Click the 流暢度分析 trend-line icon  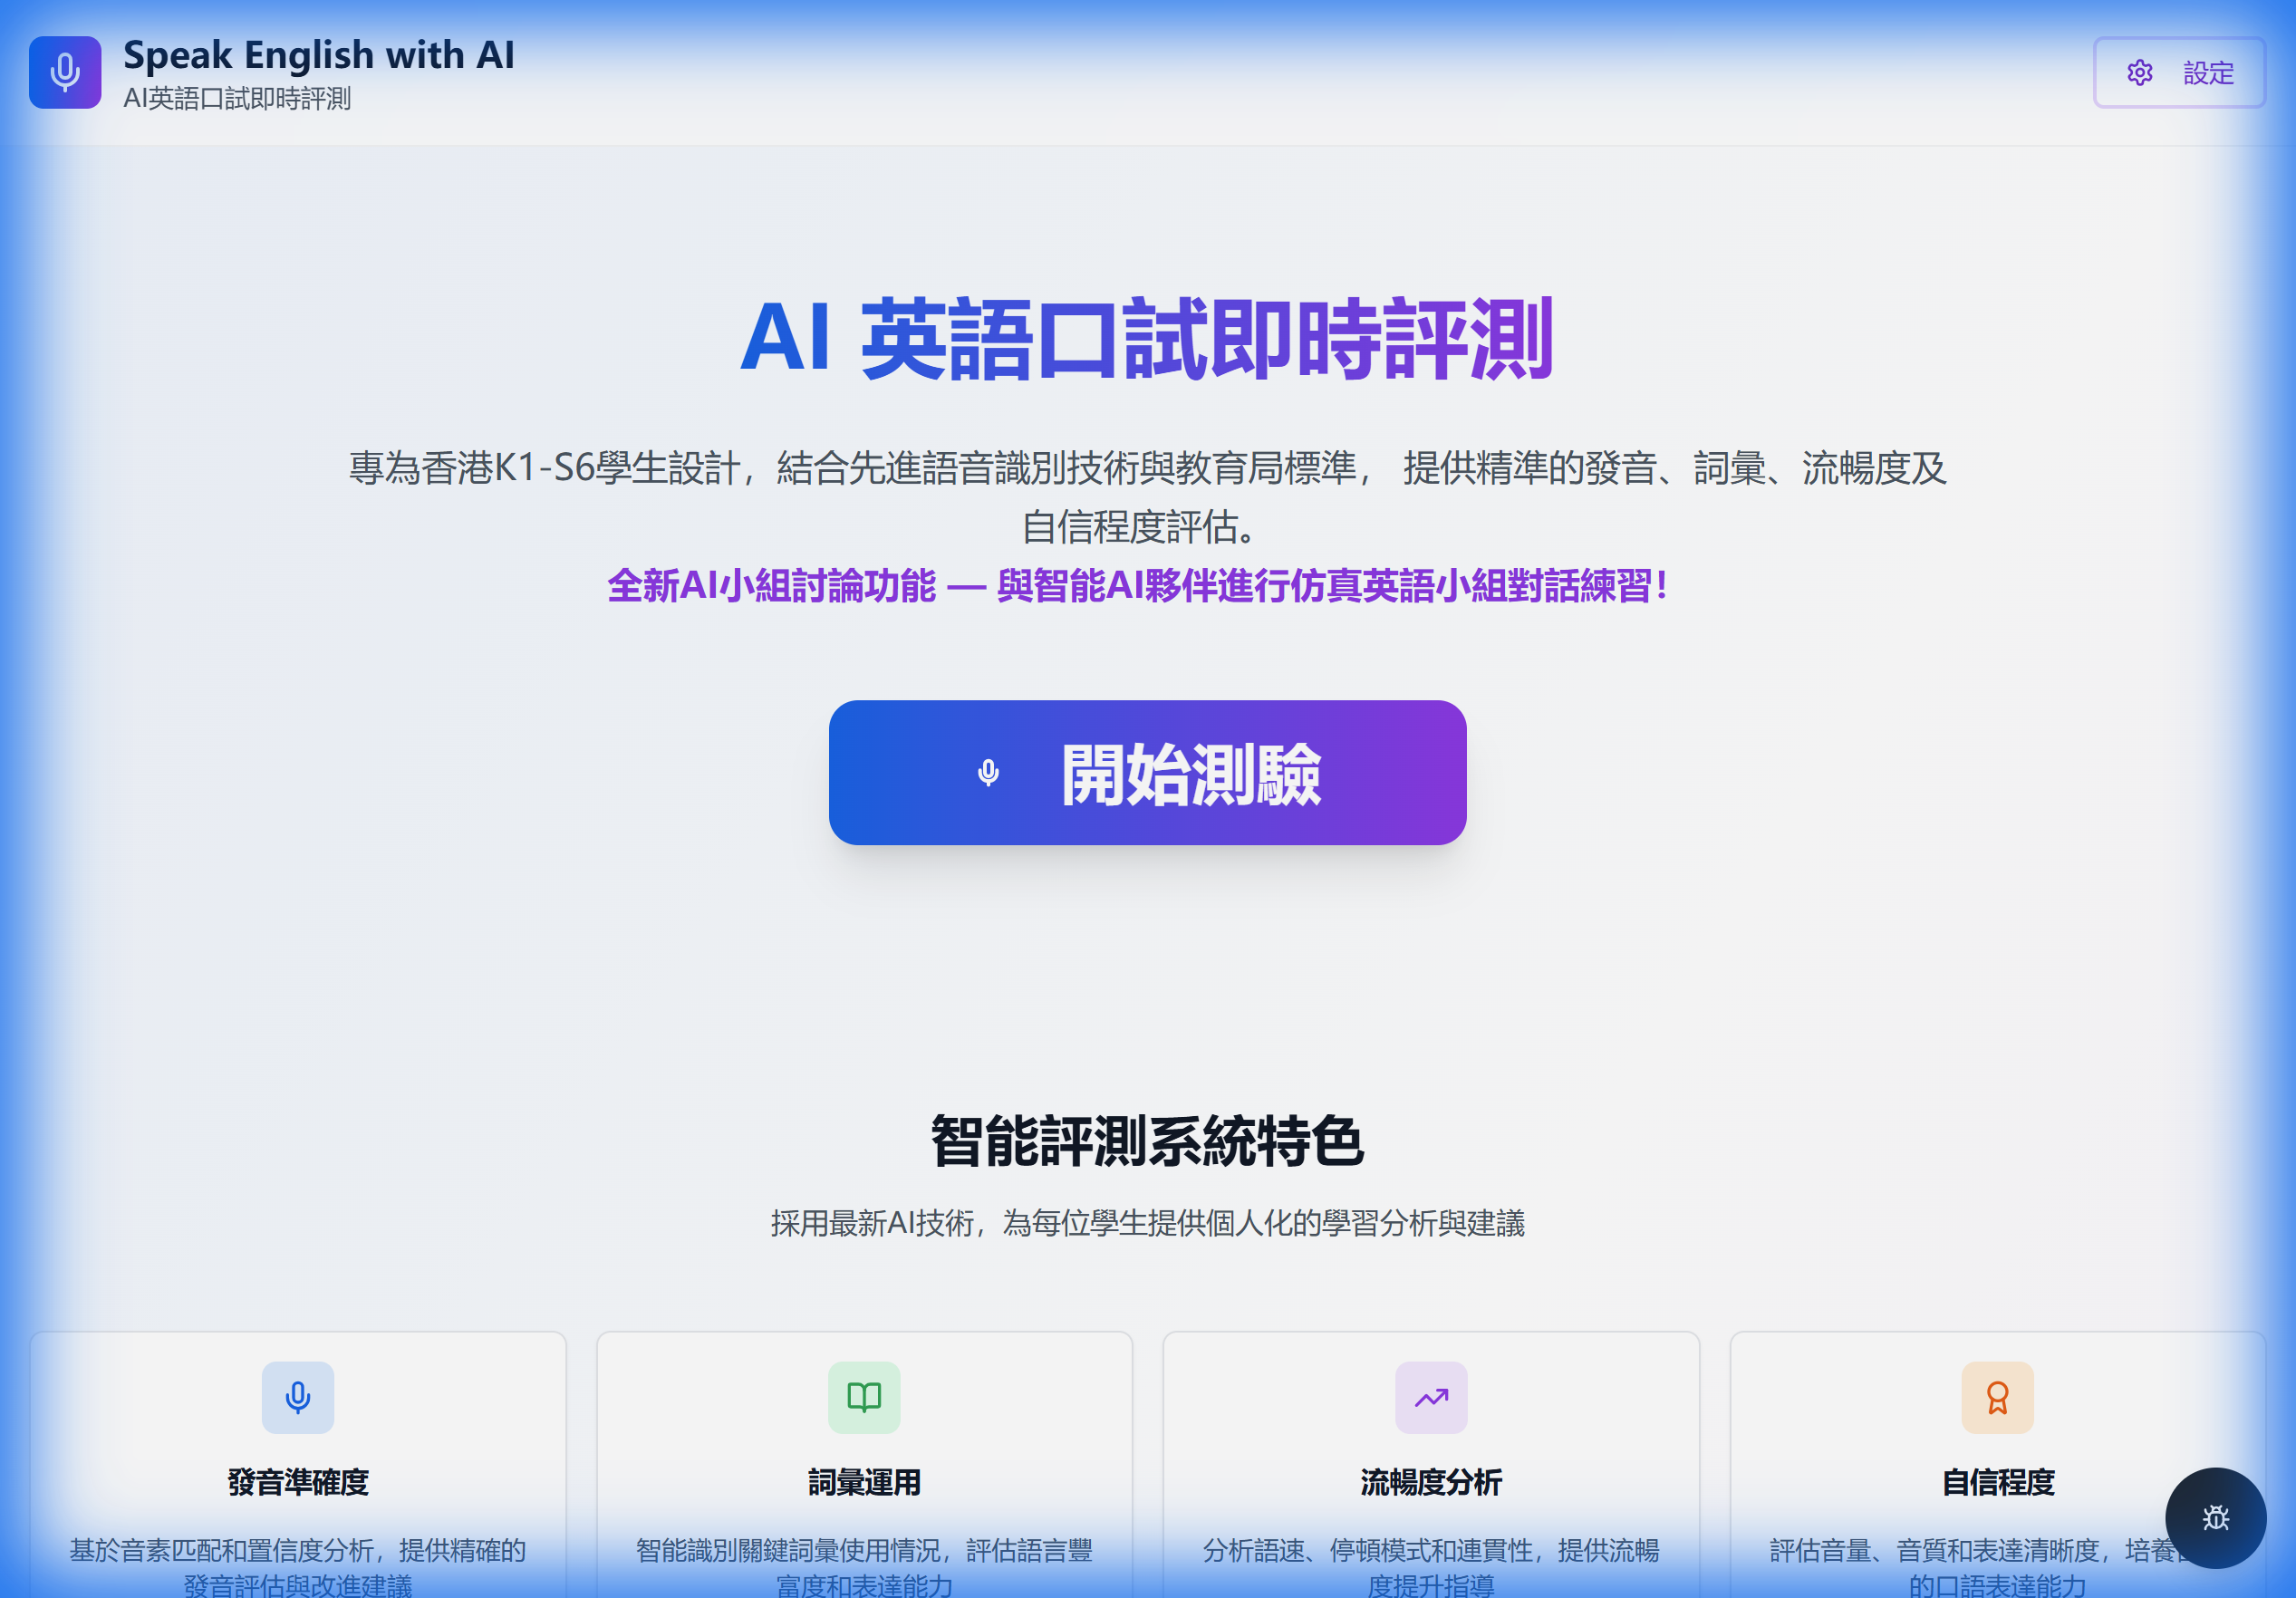coord(1431,1398)
